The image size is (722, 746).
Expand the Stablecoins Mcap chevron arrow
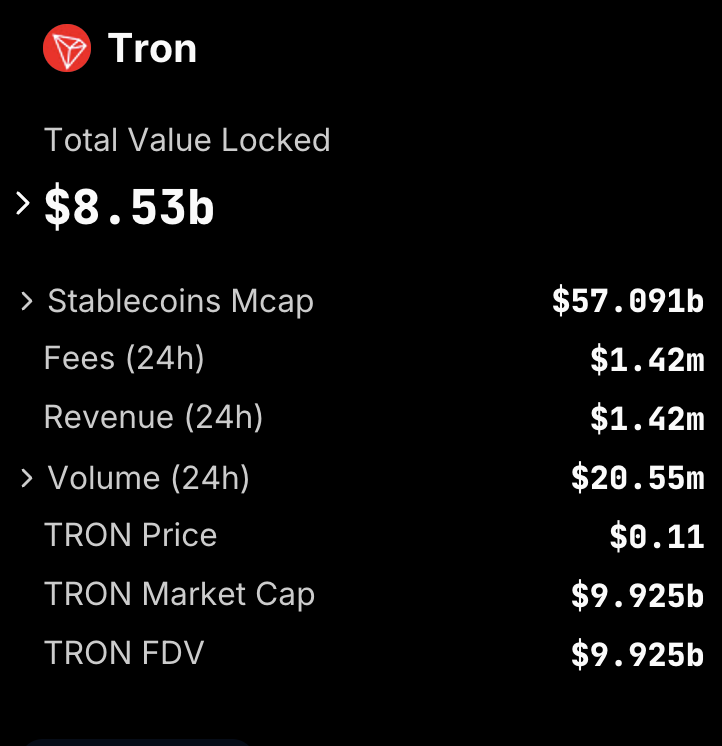27,302
